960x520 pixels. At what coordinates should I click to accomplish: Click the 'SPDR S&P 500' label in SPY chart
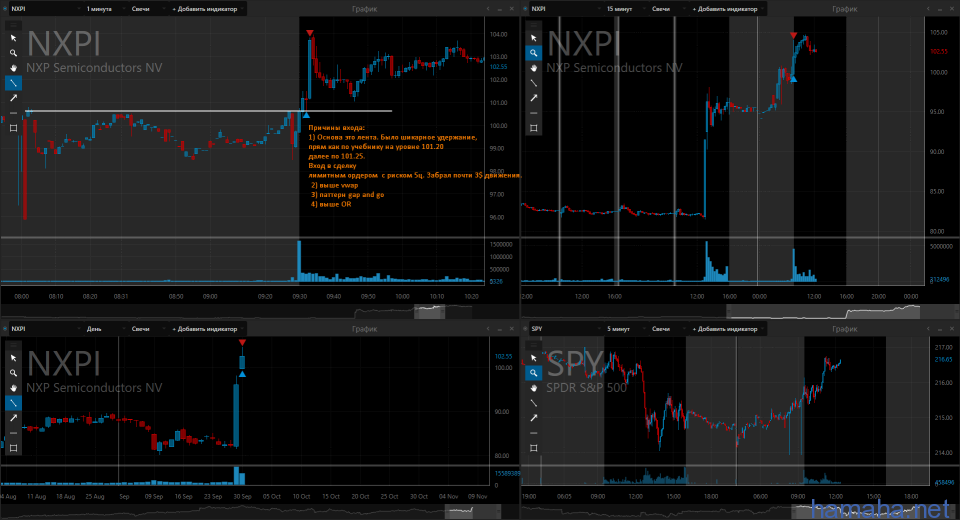coord(587,388)
